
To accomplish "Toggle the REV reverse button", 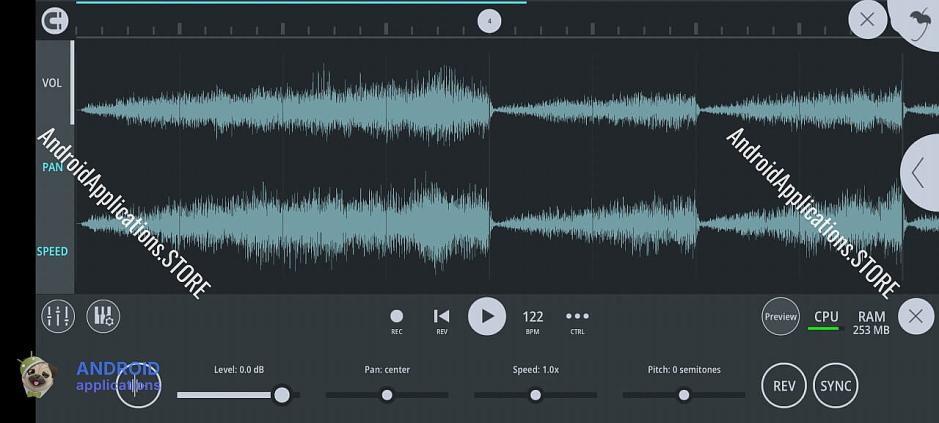I will click(x=783, y=385).
